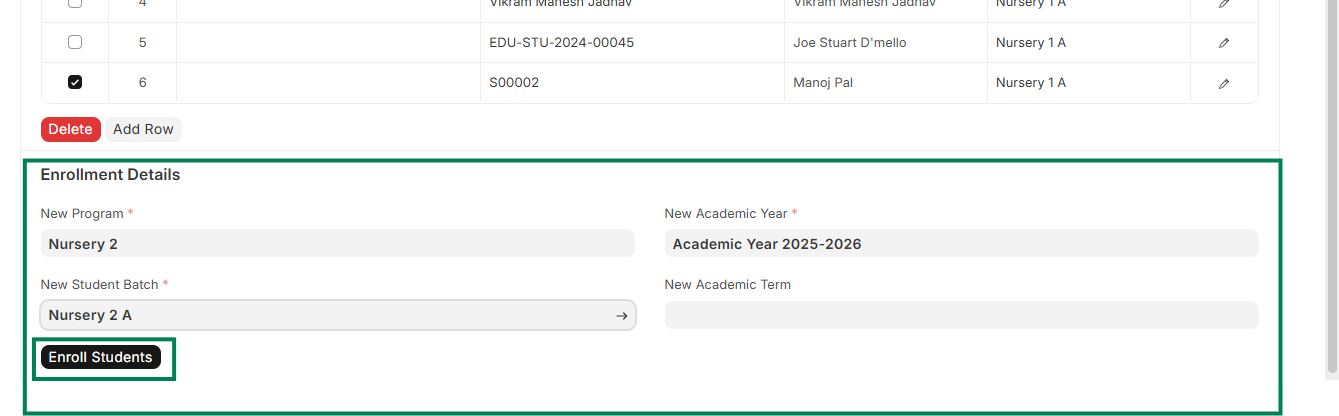The width and height of the screenshot is (1339, 416).
Task: Tick the row 4 checkbox
Action: coord(75,5)
